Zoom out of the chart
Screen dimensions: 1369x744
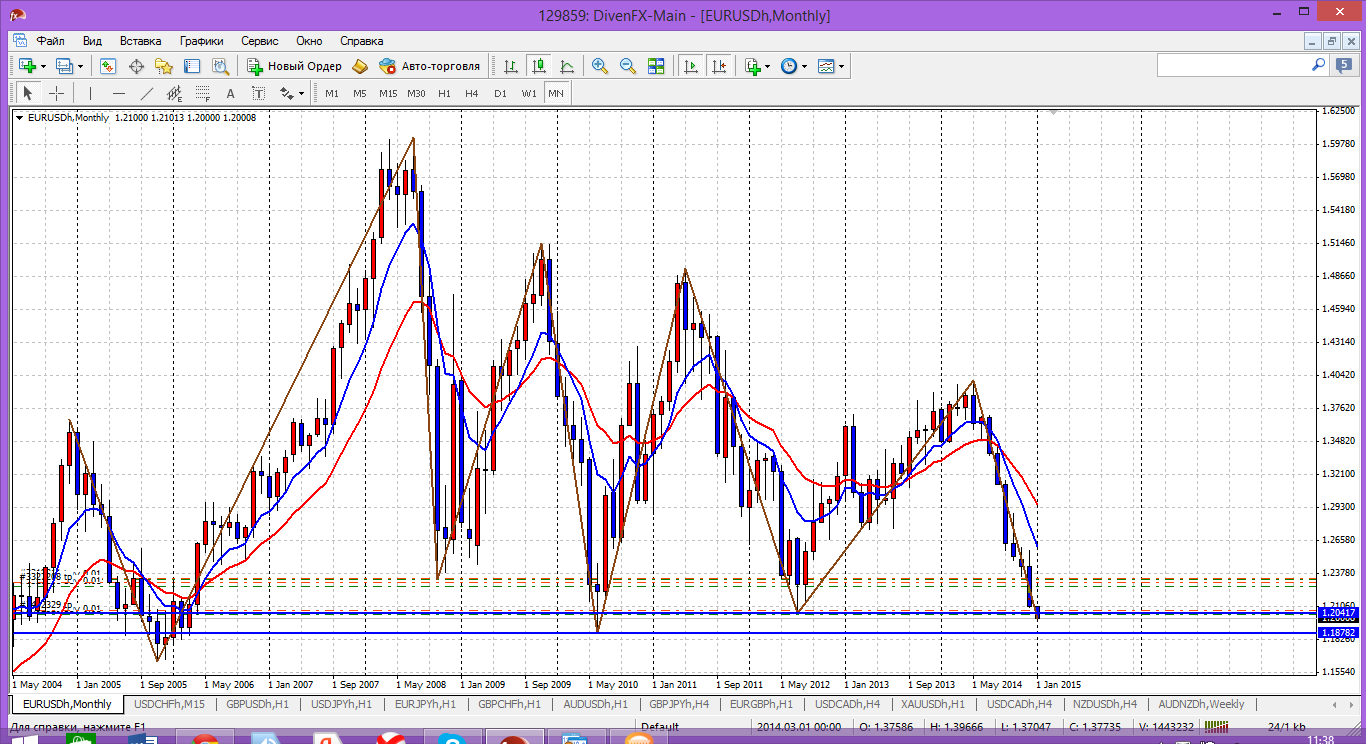click(x=628, y=66)
